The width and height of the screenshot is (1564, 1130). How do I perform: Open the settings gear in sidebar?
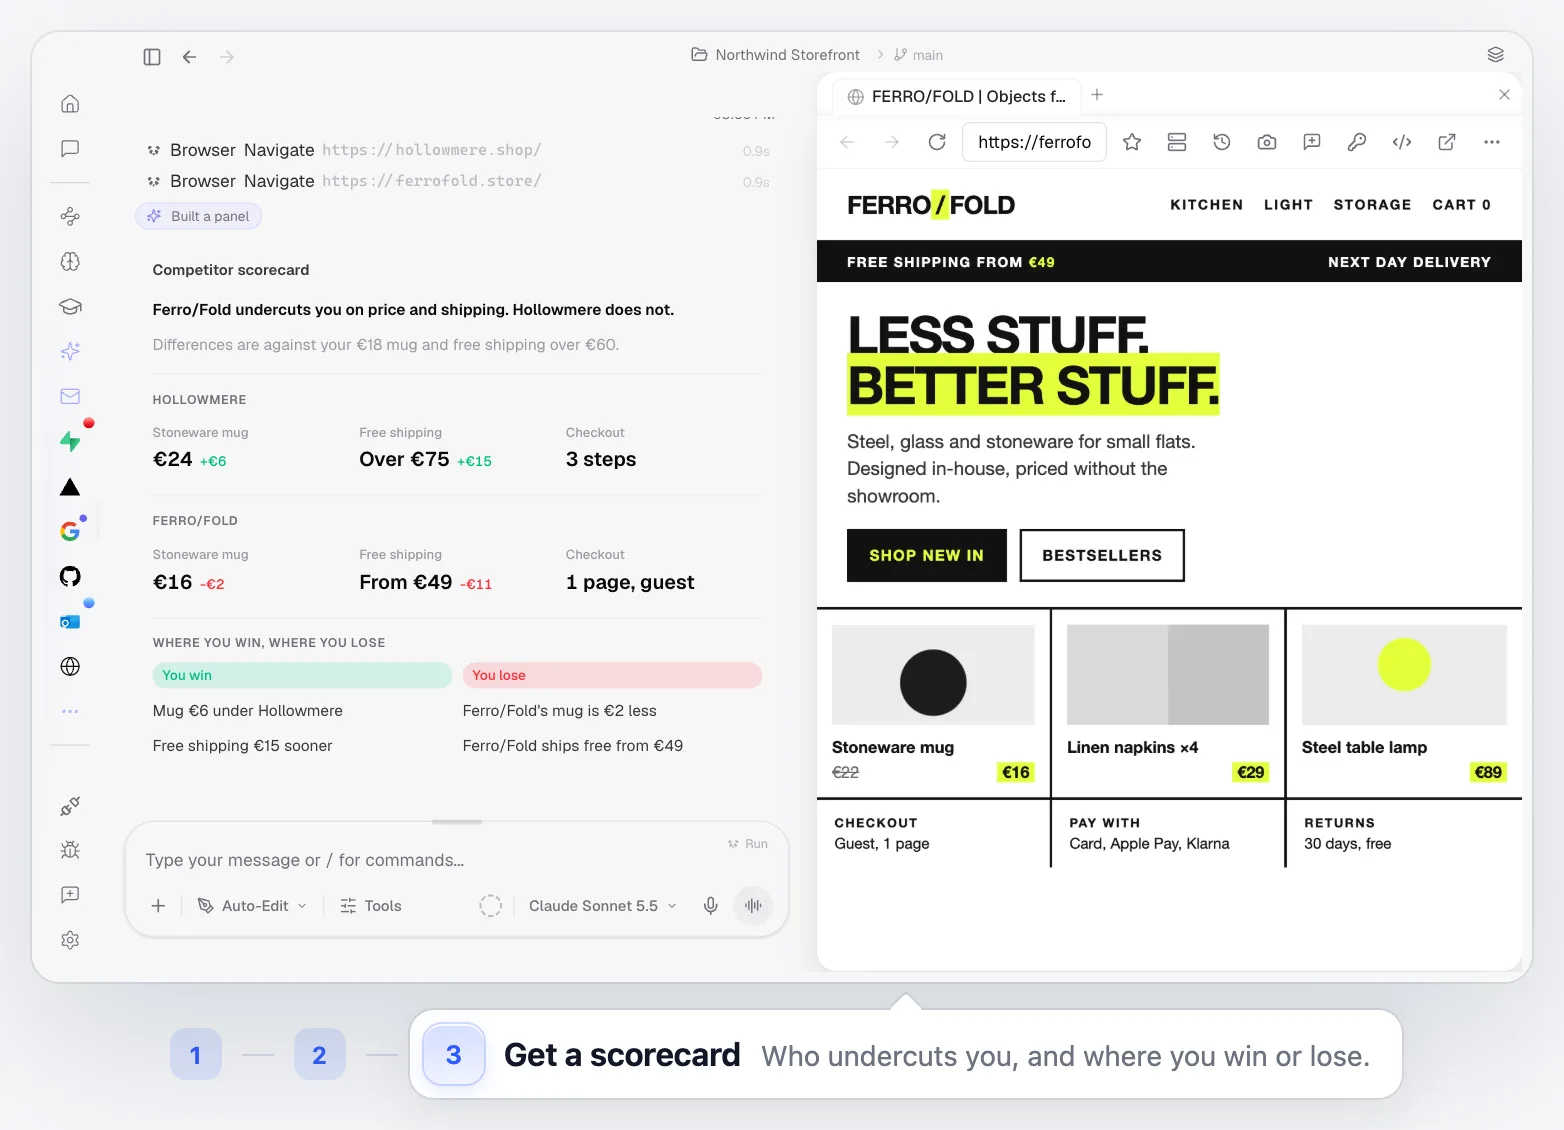tap(70, 940)
